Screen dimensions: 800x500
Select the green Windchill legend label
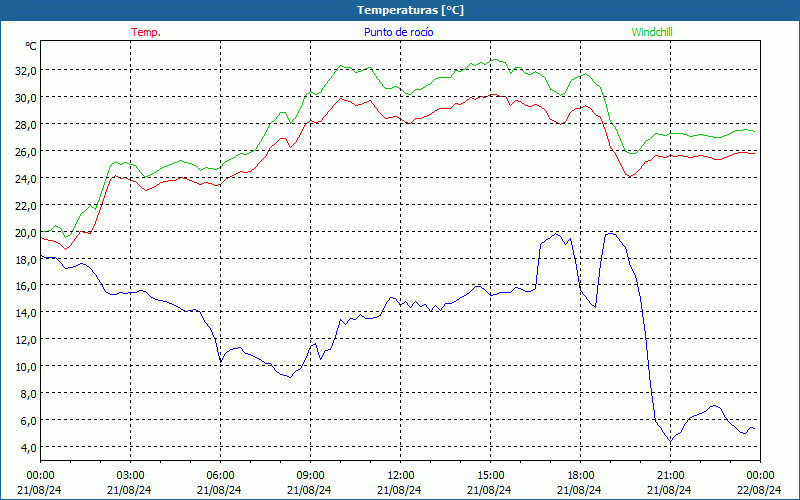[x=652, y=32]
